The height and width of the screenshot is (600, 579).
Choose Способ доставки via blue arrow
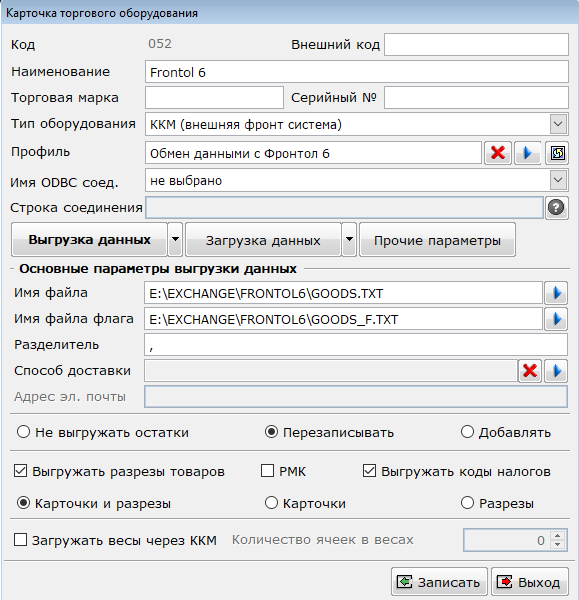tap(556, 371)
